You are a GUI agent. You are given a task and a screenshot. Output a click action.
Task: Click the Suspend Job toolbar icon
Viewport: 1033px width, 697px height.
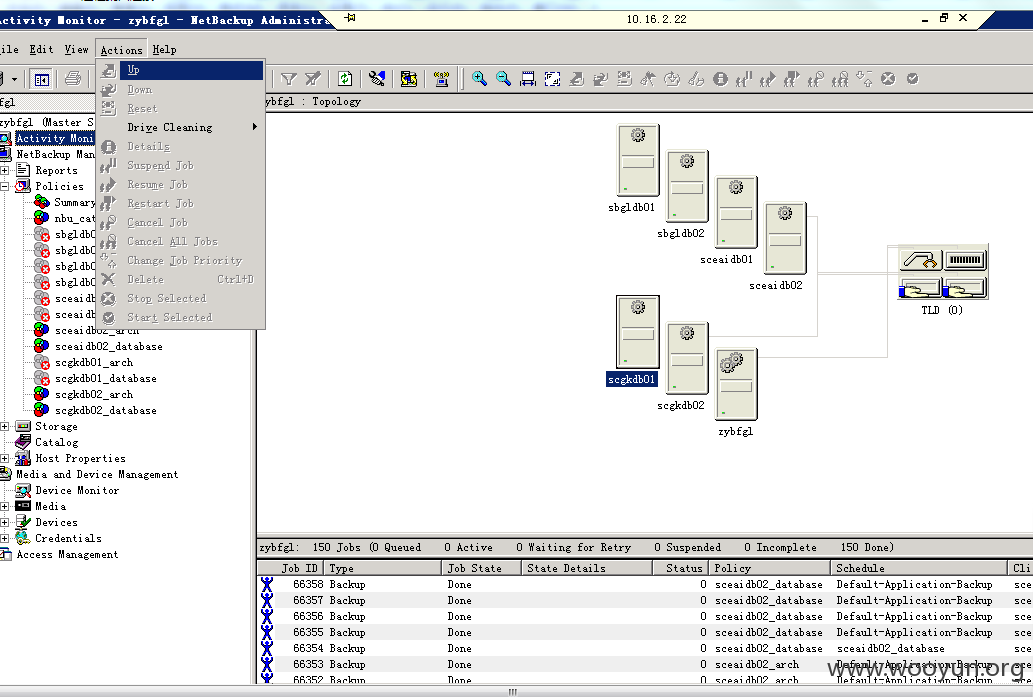(744, 79)
